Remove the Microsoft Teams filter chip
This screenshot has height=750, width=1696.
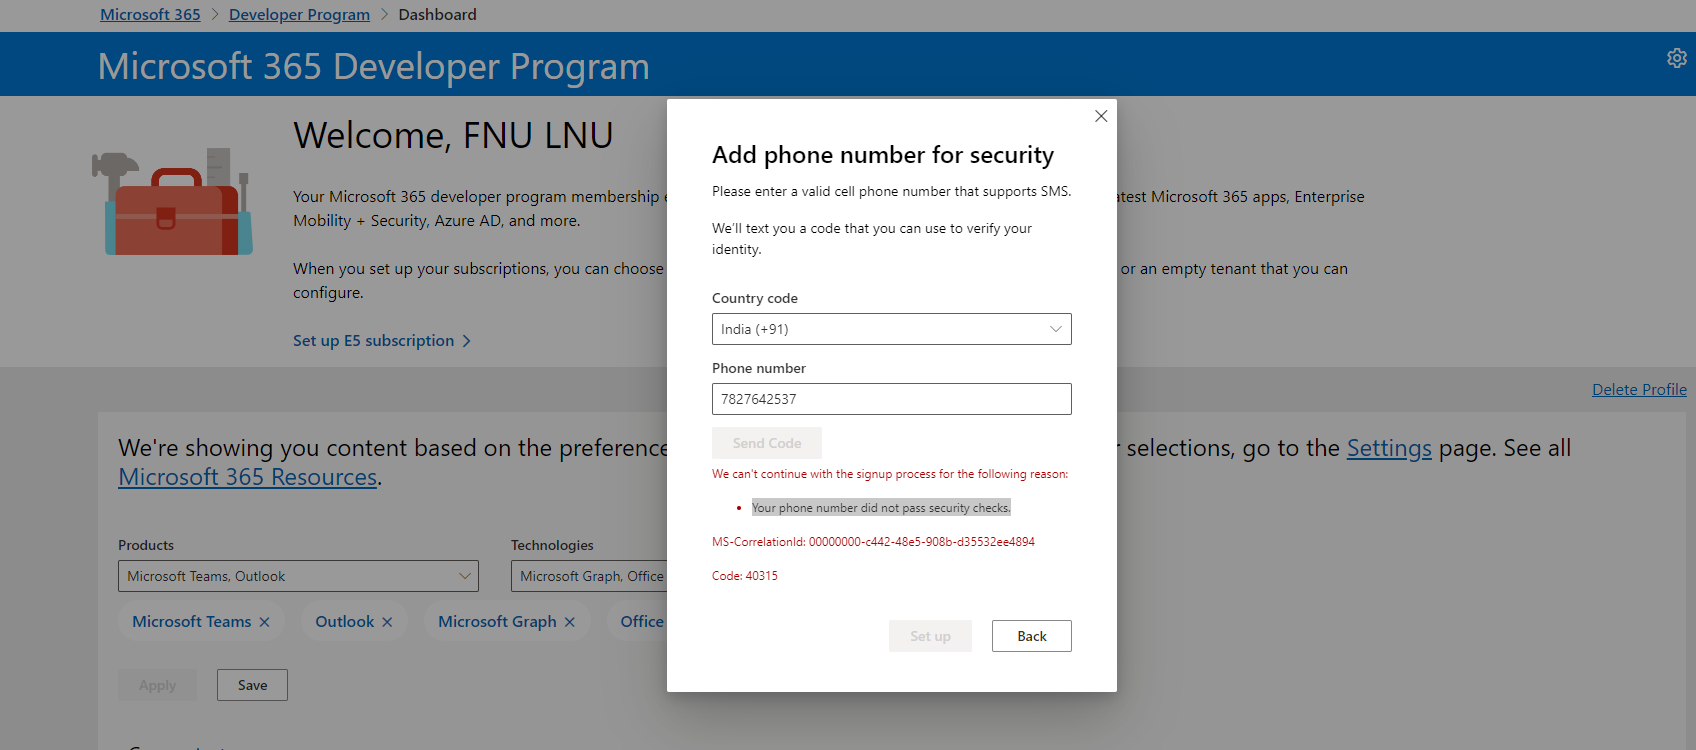click(265, 621)
